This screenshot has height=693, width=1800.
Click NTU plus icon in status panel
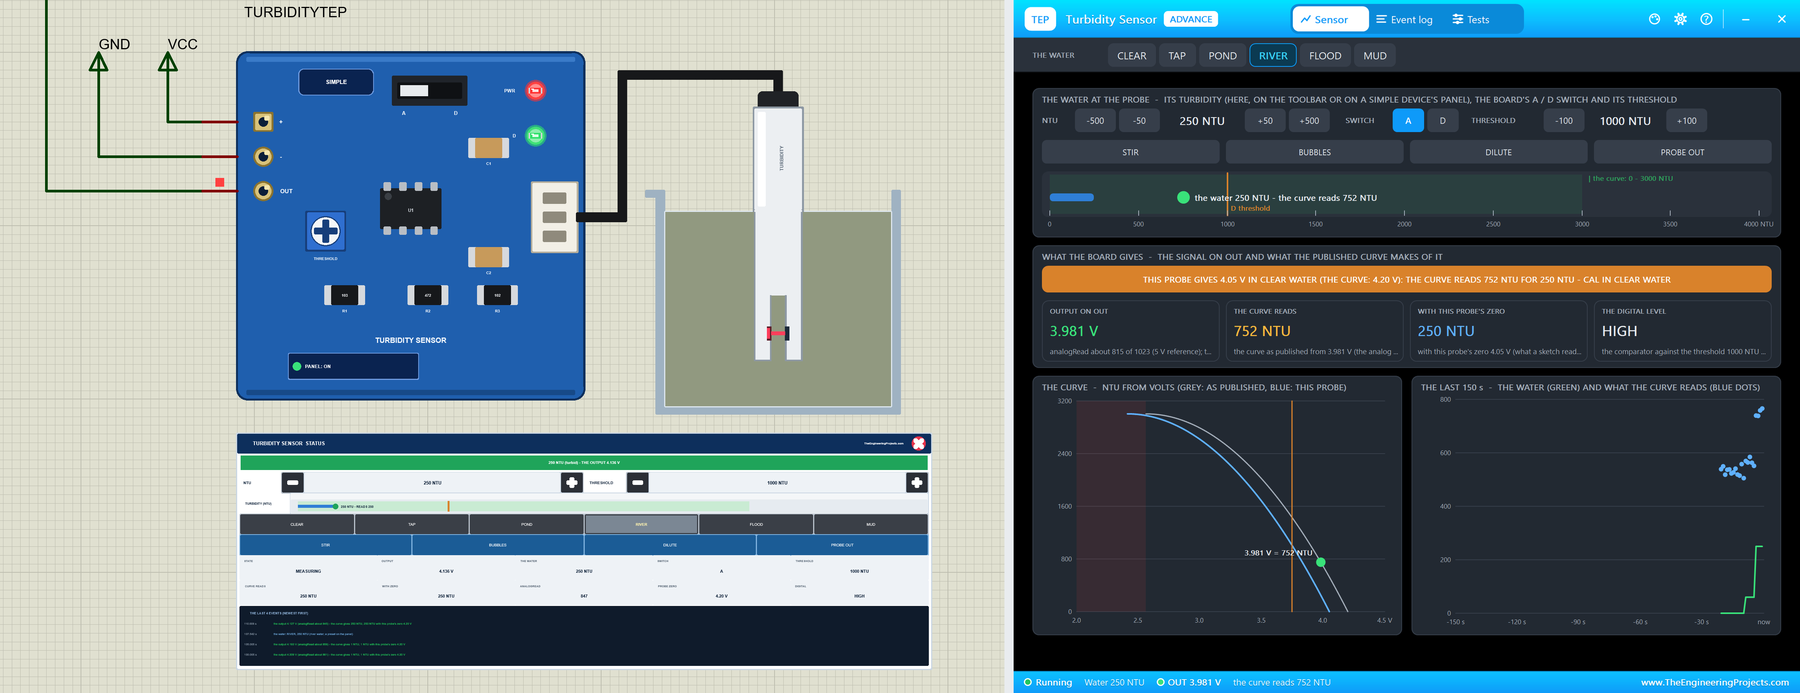[x=571, y=482]
